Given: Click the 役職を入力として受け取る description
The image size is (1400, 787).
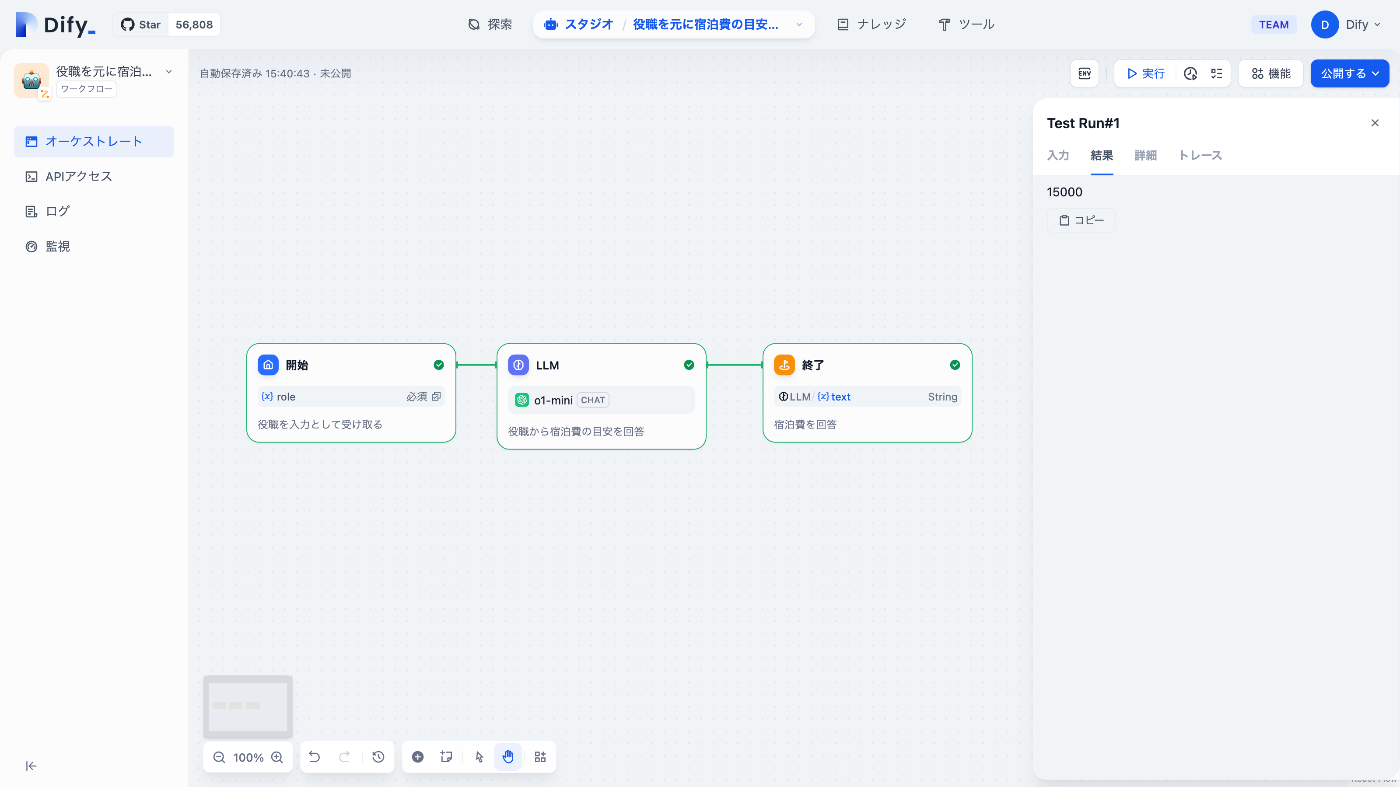Looking at the screenshot, I should tap(320, 424).
